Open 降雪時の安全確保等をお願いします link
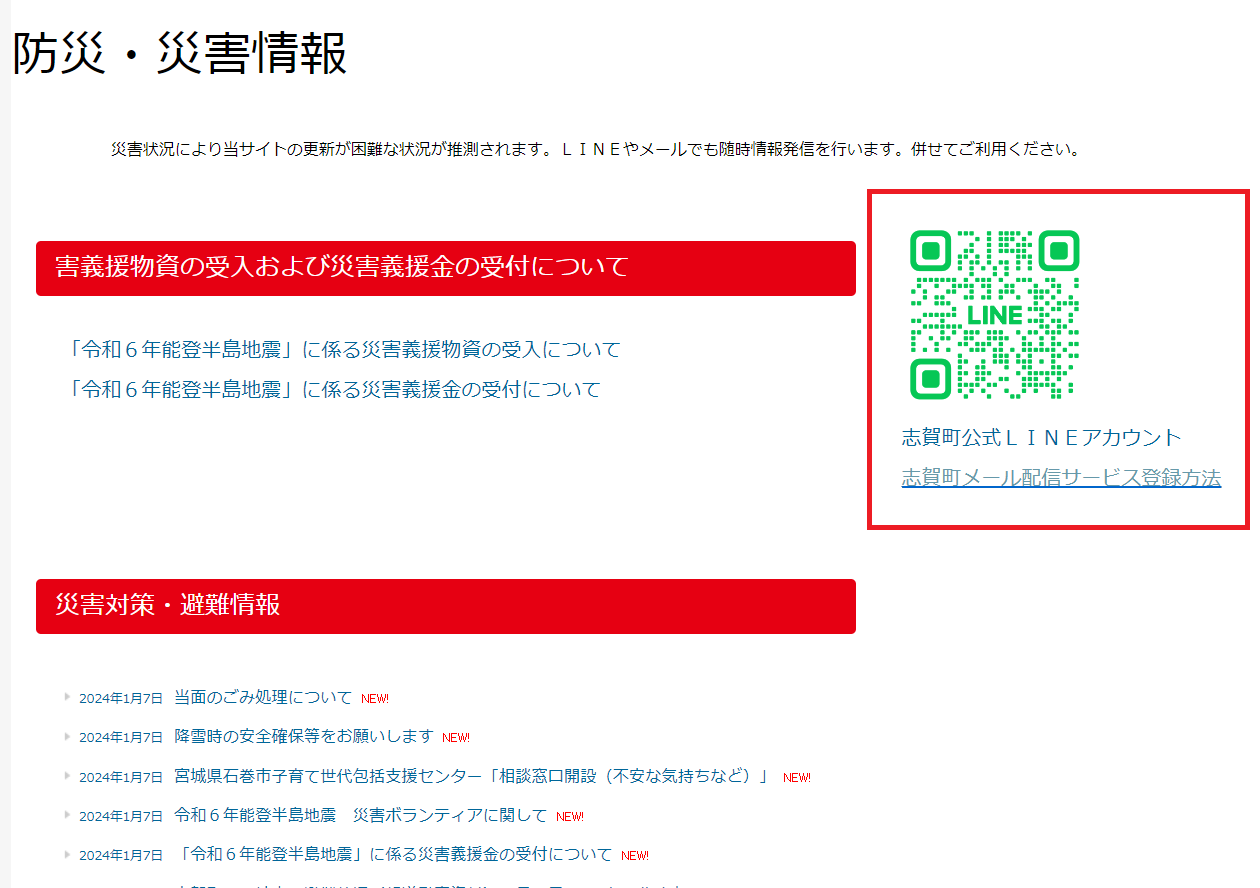The width and height of the screenshot is (1260, 888). (x=303, y=736)
